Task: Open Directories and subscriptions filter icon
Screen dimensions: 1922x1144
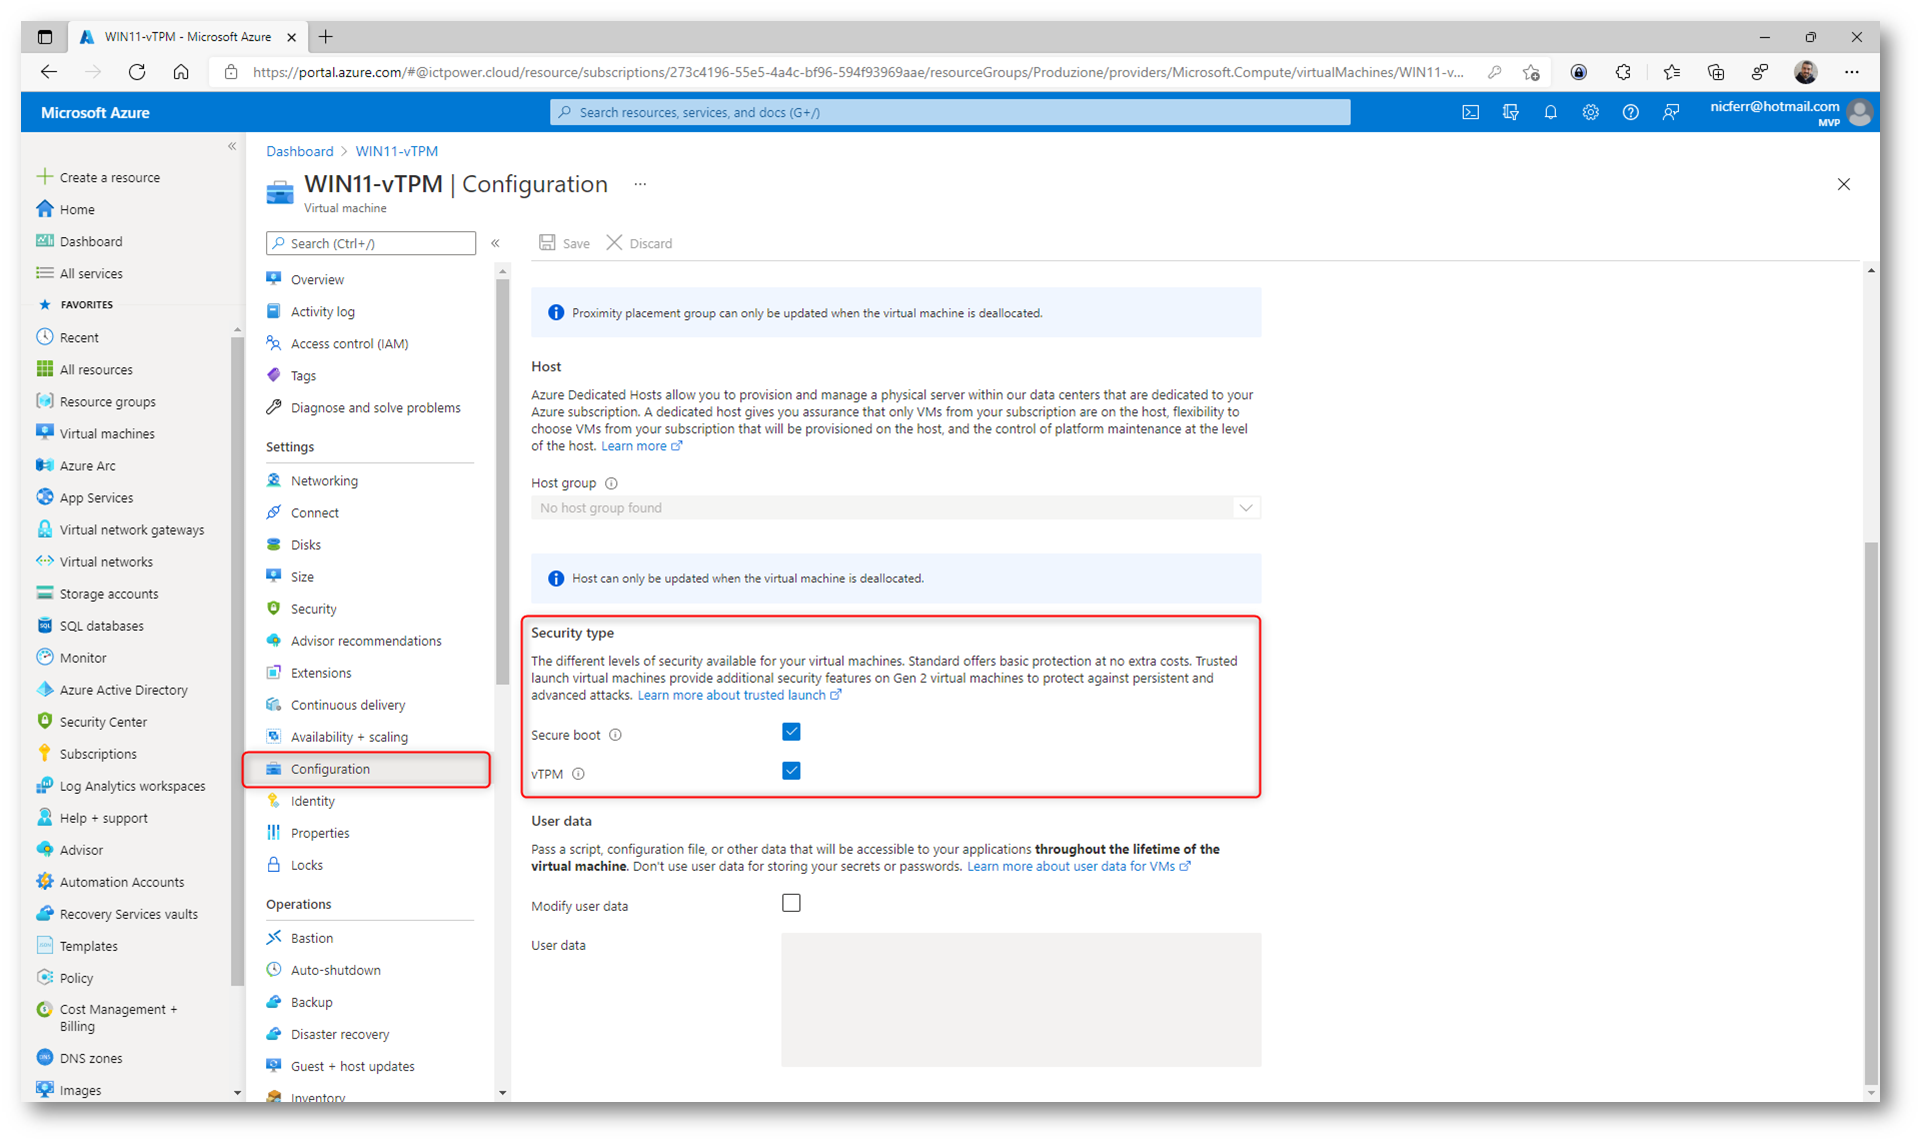Action: pyautogui.click(x=1510, y=112)
